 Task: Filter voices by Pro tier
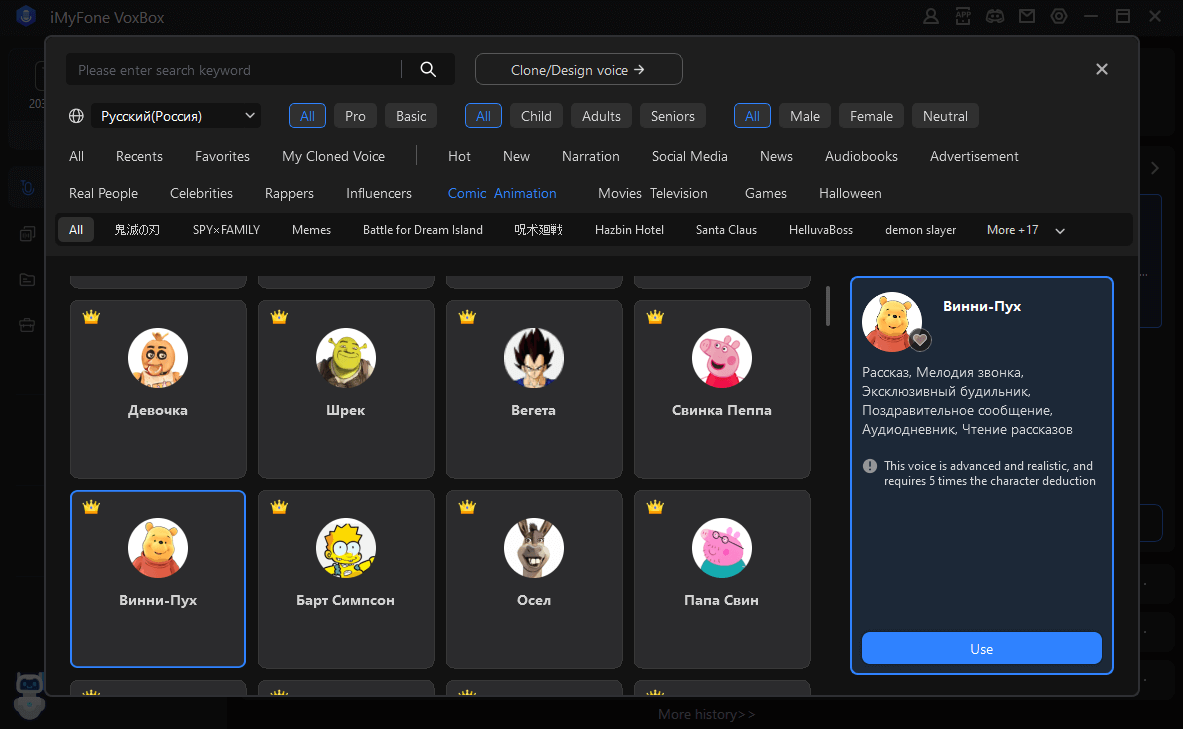point(355,115)
